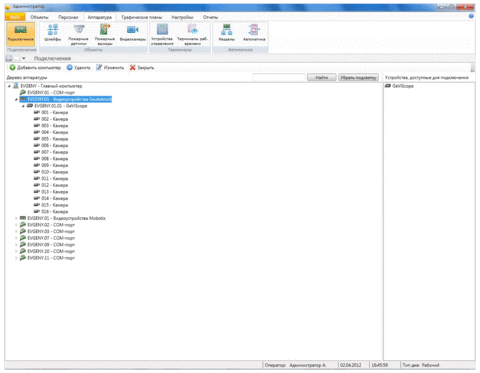Screen dimensions: 480x373
Task: Switch to the Аппаратура tab
Action: [100, 17]
